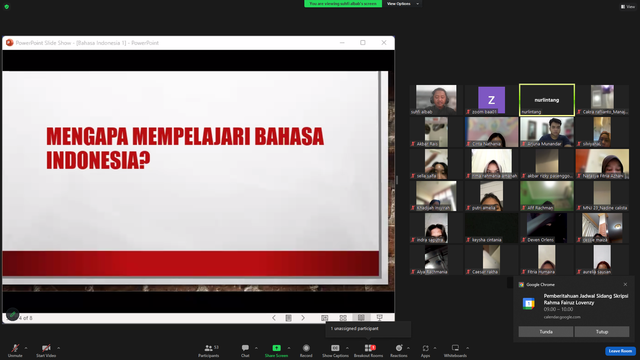640x360 pixels.
Task: Click slide heading 'MENGAPA MEMPELAJARI BAHASA INDONESIA?'
Action: pyautogui.click(x=185, y=148)
